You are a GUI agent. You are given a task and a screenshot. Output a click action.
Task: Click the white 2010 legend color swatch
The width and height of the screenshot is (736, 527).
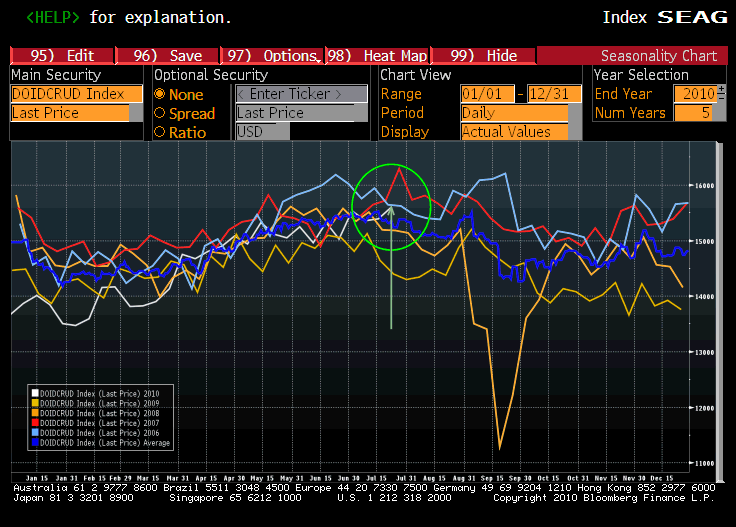35,393
